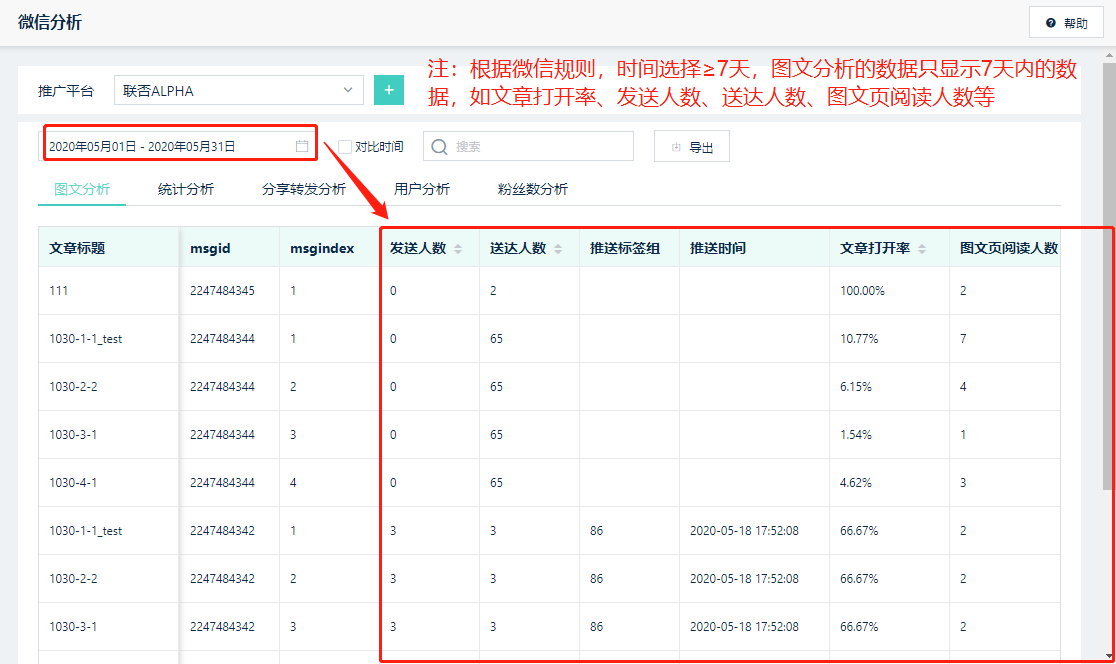This screenshot has width=1116, height=664.
Task: Click the scrollbar up arrow
Action: click(1109, 54)
